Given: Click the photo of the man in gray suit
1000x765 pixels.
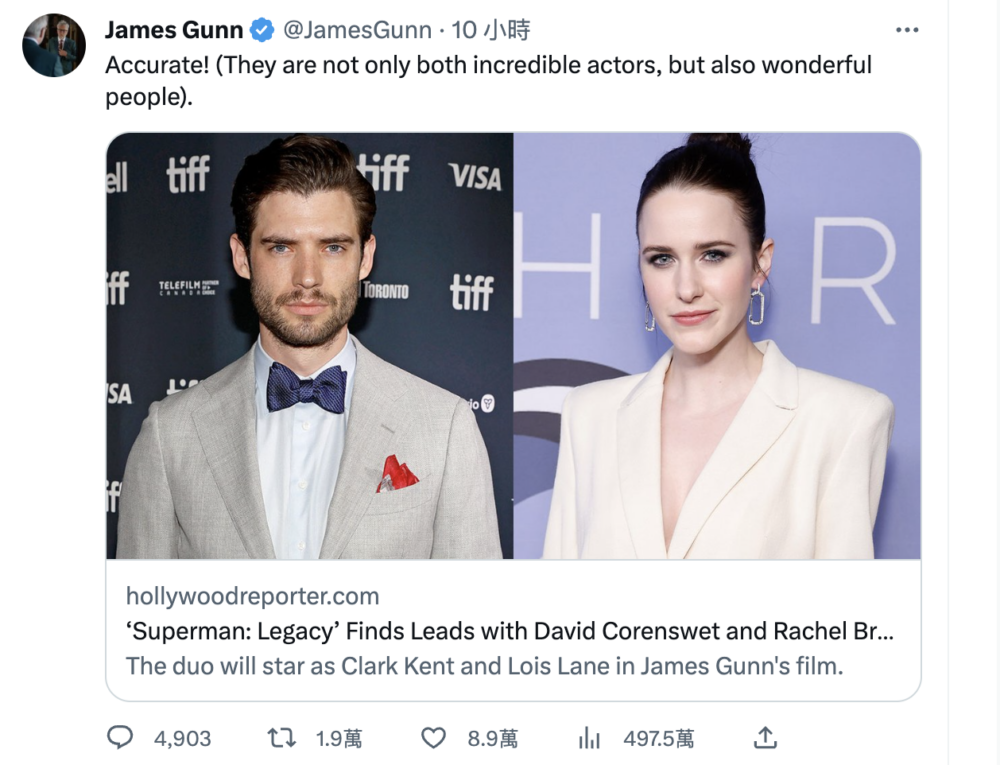Looking at the screenshot, I should coord(310,346).
